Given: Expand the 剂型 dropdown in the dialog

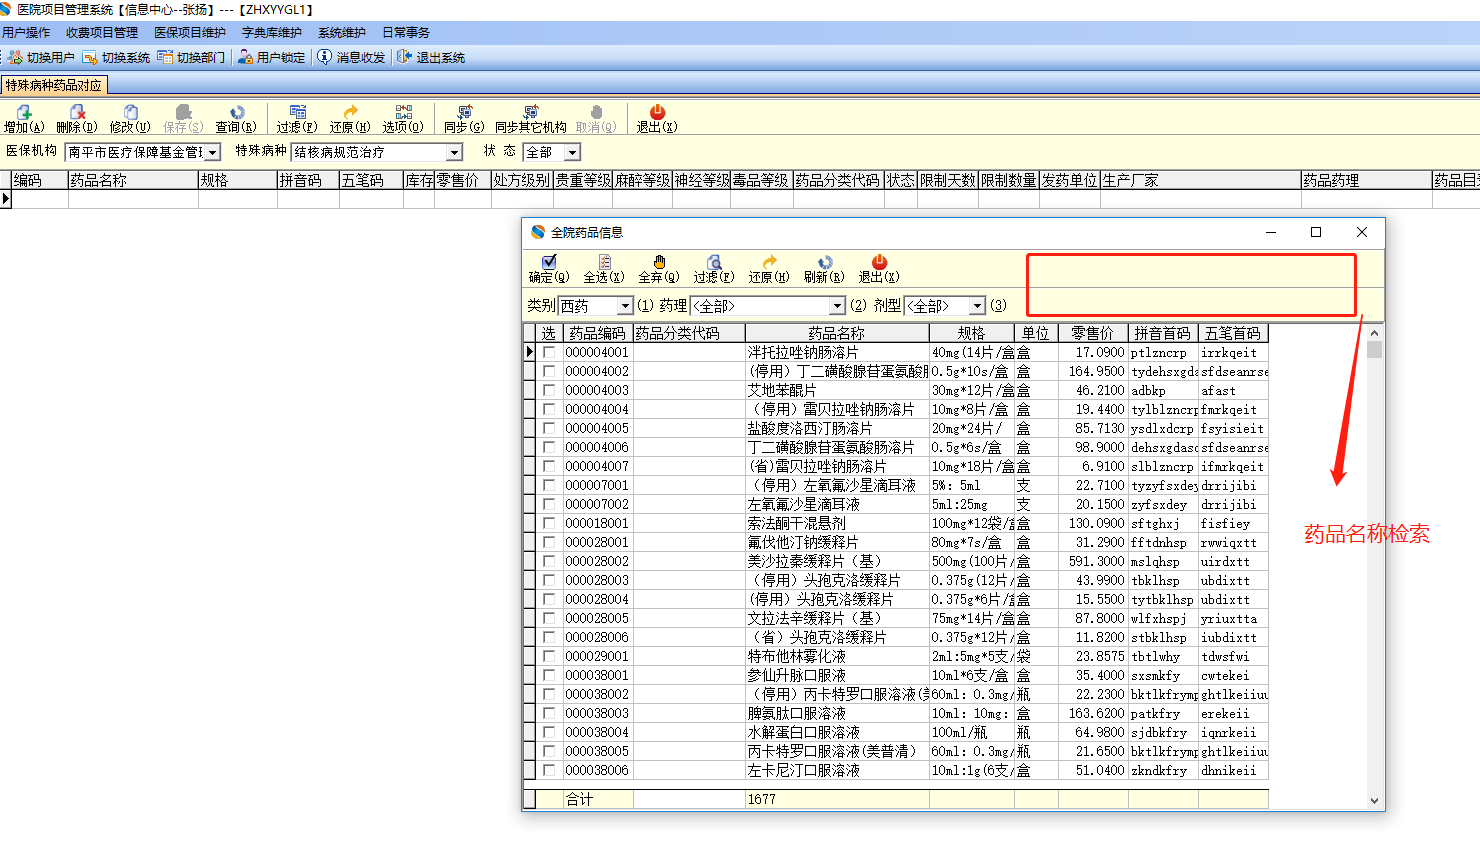Looking at the screenshot, I should click(x=977, y=306).
